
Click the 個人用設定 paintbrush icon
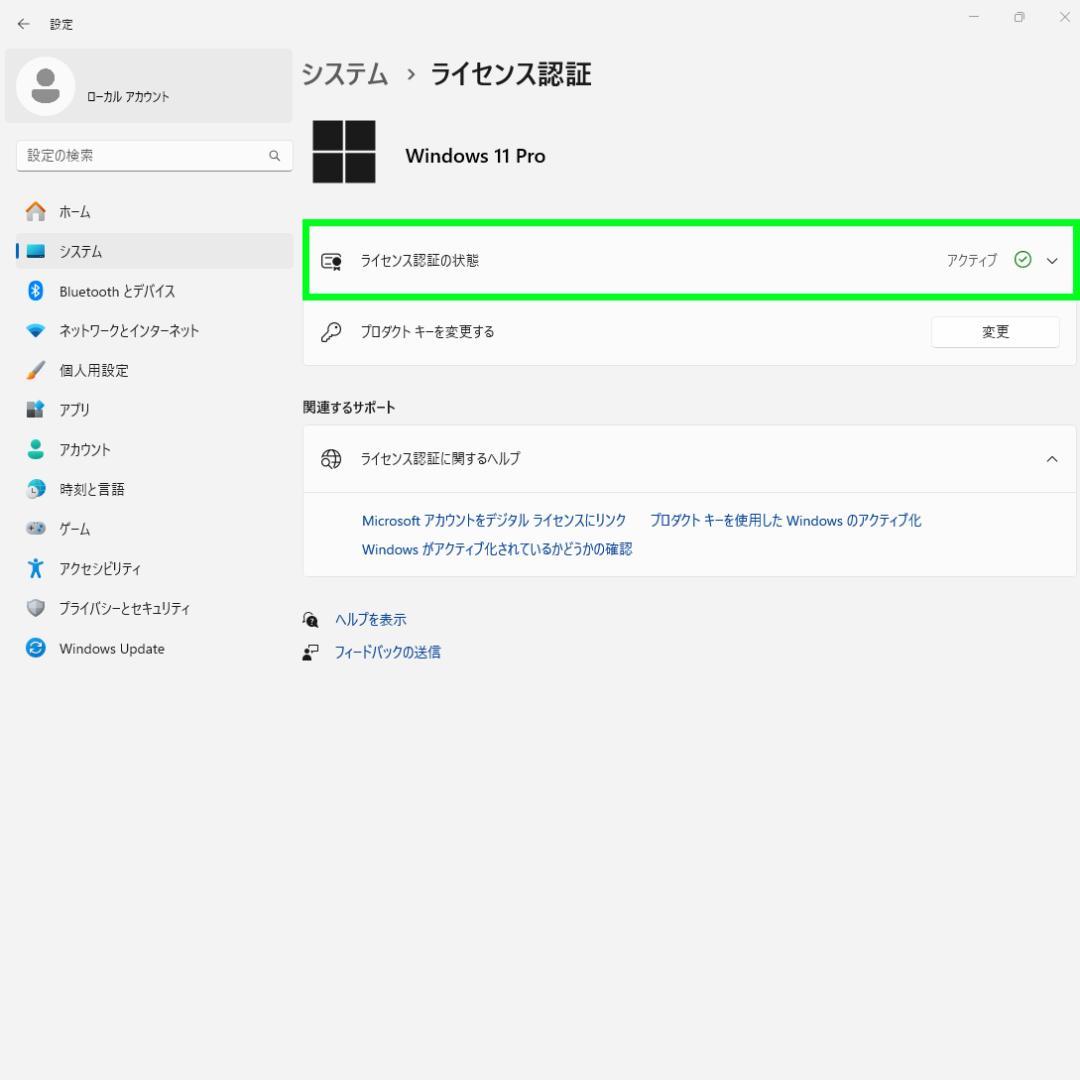(36, 370)
